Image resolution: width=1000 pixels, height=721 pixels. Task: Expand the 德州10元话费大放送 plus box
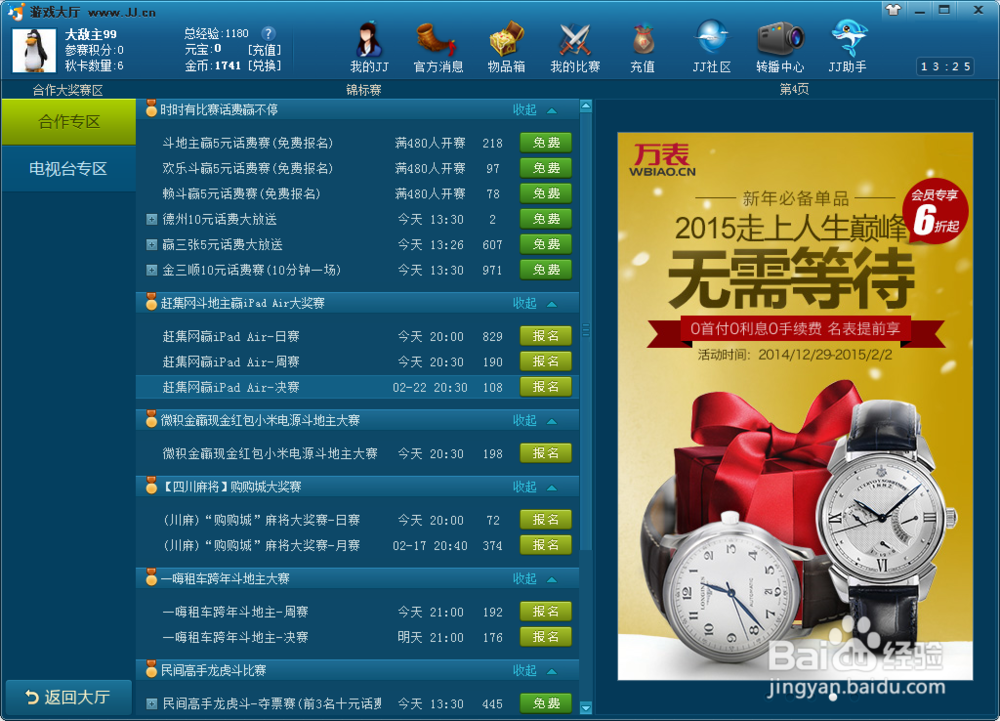pos(152,219)
